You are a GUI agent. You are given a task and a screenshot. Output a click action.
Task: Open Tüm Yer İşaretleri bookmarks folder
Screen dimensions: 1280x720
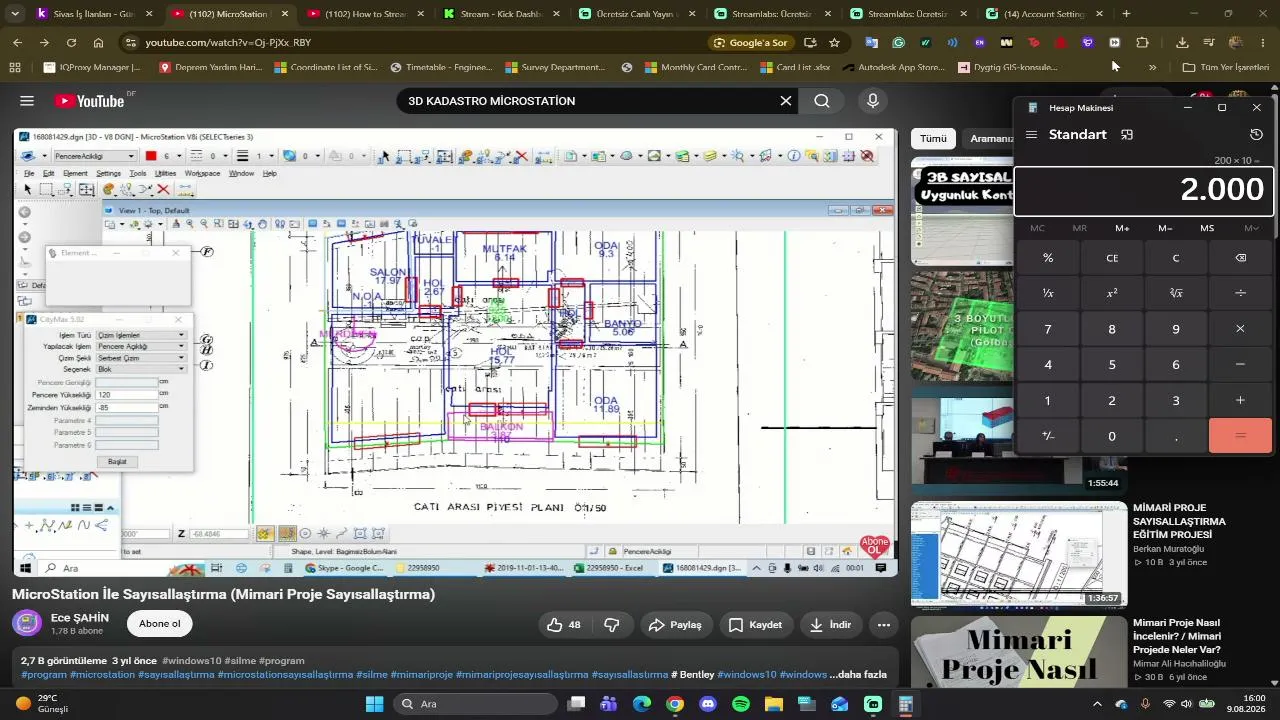click(x=1225, y=68)
